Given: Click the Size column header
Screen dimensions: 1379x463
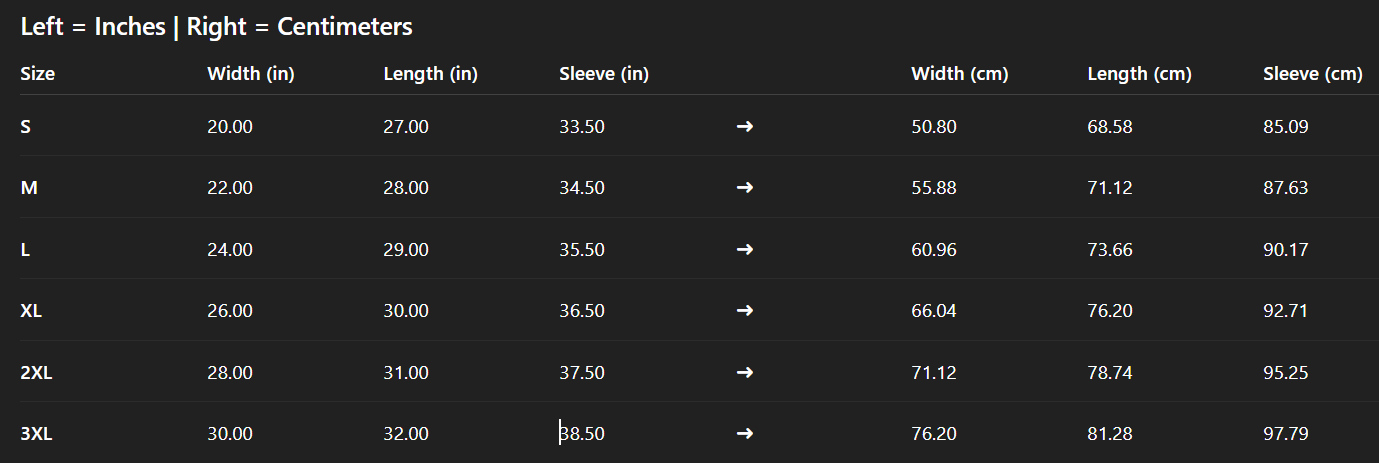Looking at the screenshot, I should (38, 74).
